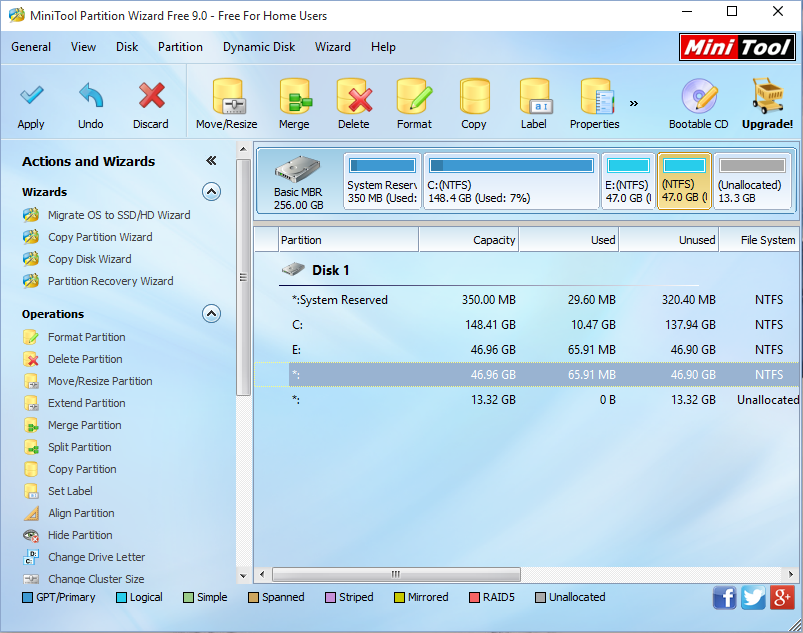
Task: Collapse the Actions and Wizards panel
Action: pos(211,161)
